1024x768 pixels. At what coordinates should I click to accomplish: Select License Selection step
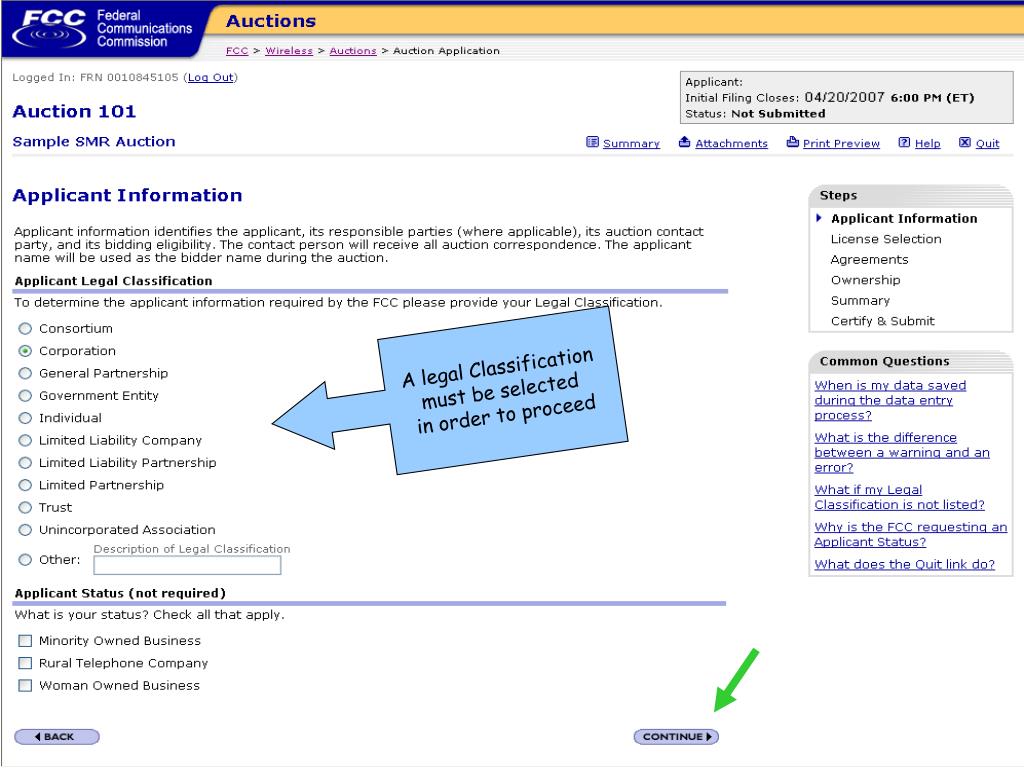[886, 239]
